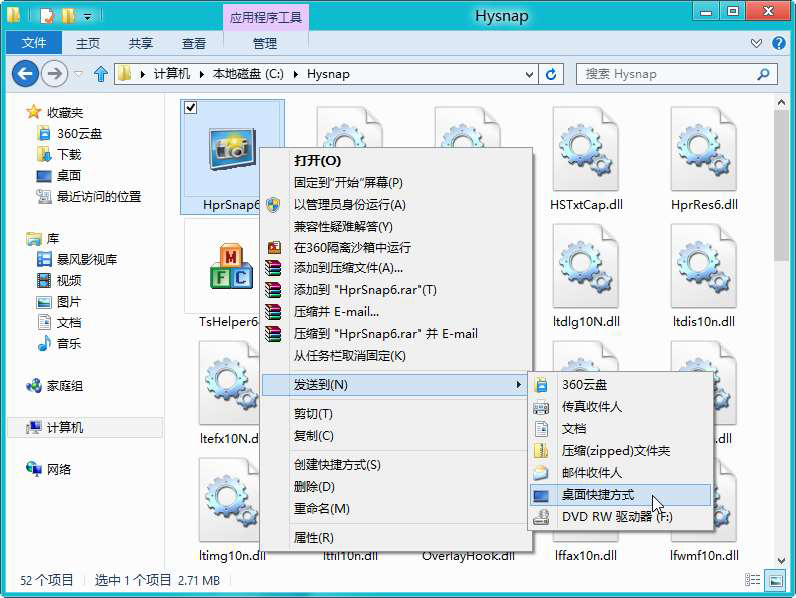Click the lffax10n.dll file name
Viewport: 796px width, 598px height.
coord(586,555)
